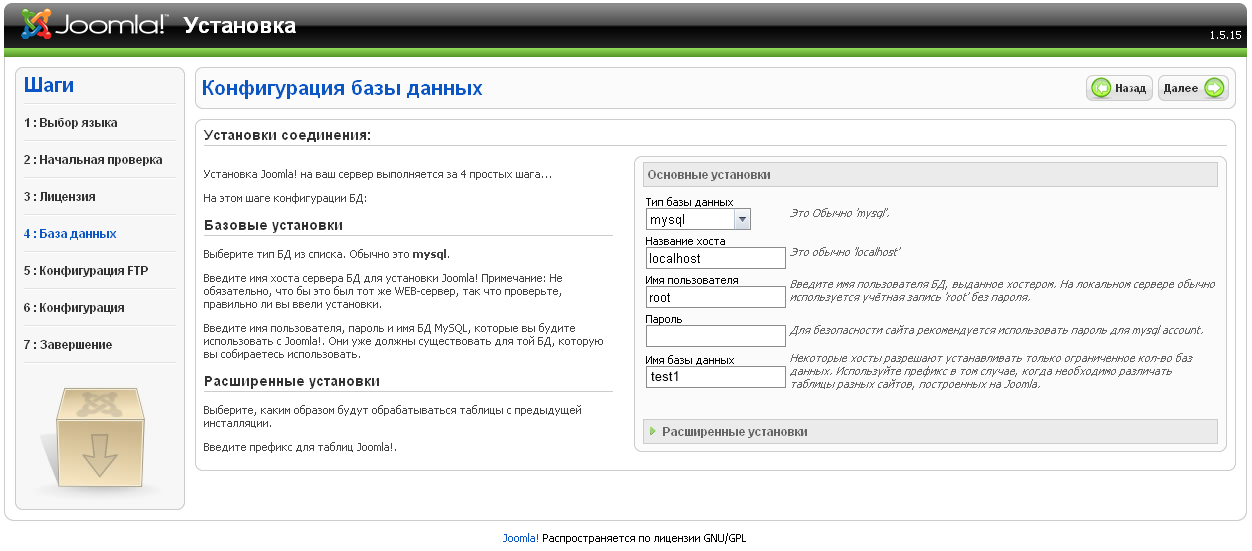Image resolution: width=1252 pixels, height=551 pixels.
Task: Open the Joomla! link in footer
Action: 520,538
